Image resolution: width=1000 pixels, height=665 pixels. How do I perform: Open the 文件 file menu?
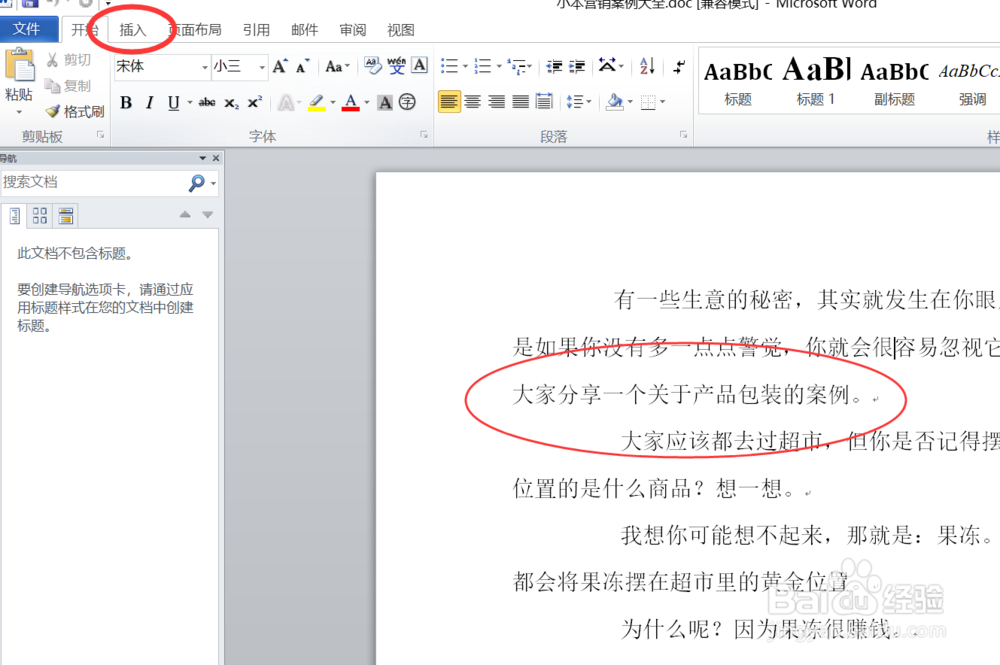27,29
